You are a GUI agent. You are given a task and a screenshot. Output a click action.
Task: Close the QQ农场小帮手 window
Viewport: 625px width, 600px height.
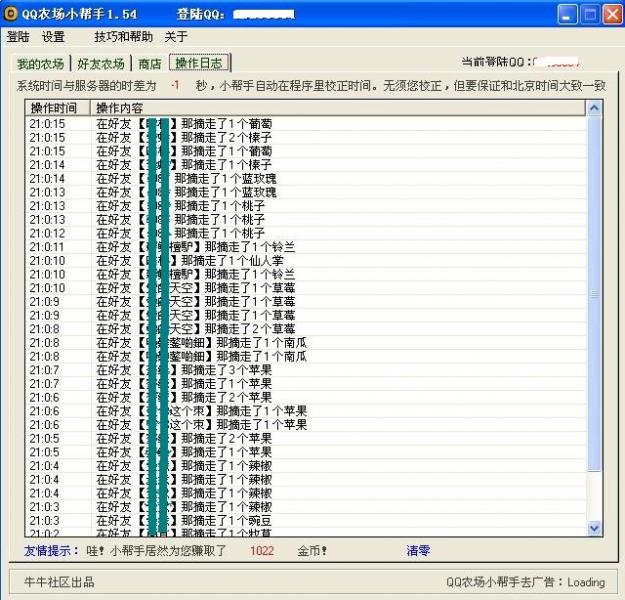(x=612, y=14)
